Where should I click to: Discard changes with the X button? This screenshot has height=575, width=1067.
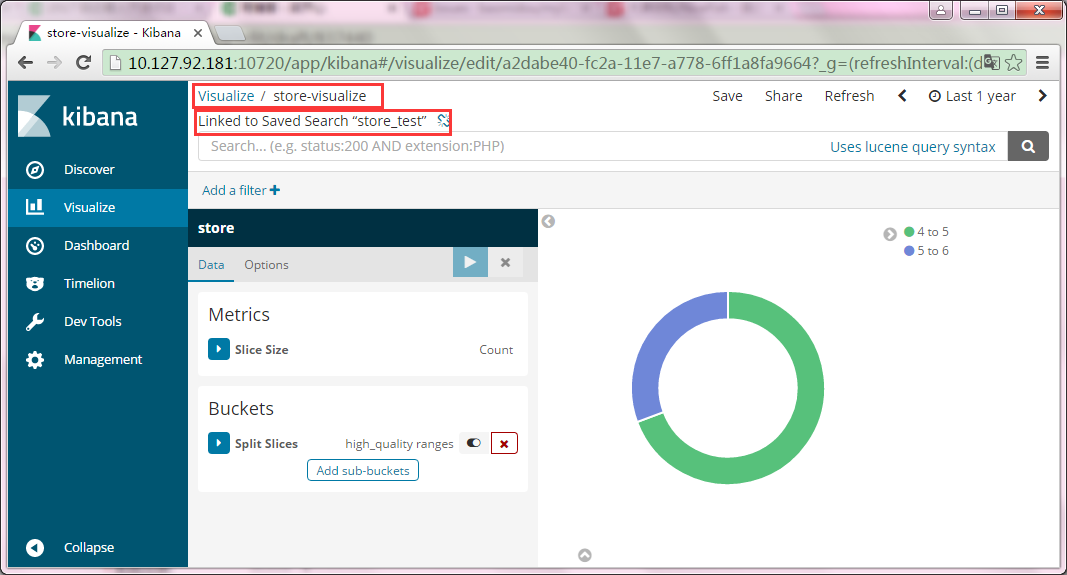(x=506, y=263)
